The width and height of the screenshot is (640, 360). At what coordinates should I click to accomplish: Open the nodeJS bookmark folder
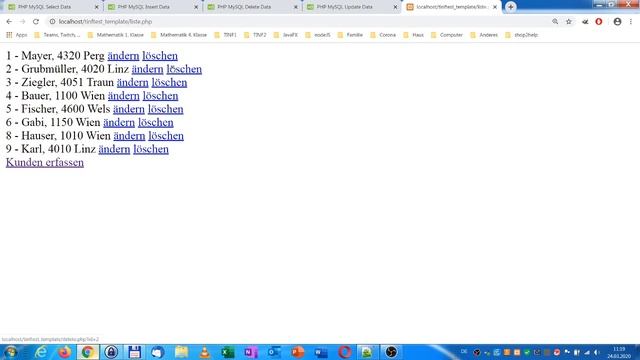(x=318, y=35)
